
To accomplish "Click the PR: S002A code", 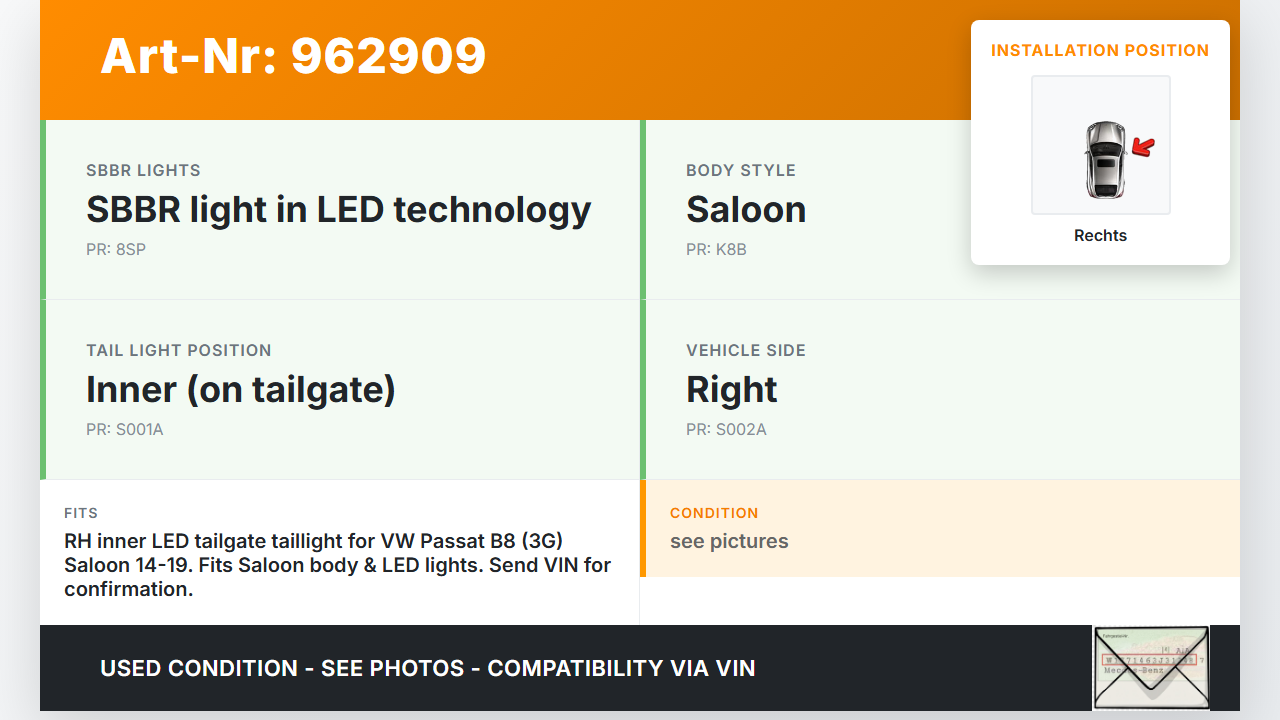I will (x=726, y=430).
